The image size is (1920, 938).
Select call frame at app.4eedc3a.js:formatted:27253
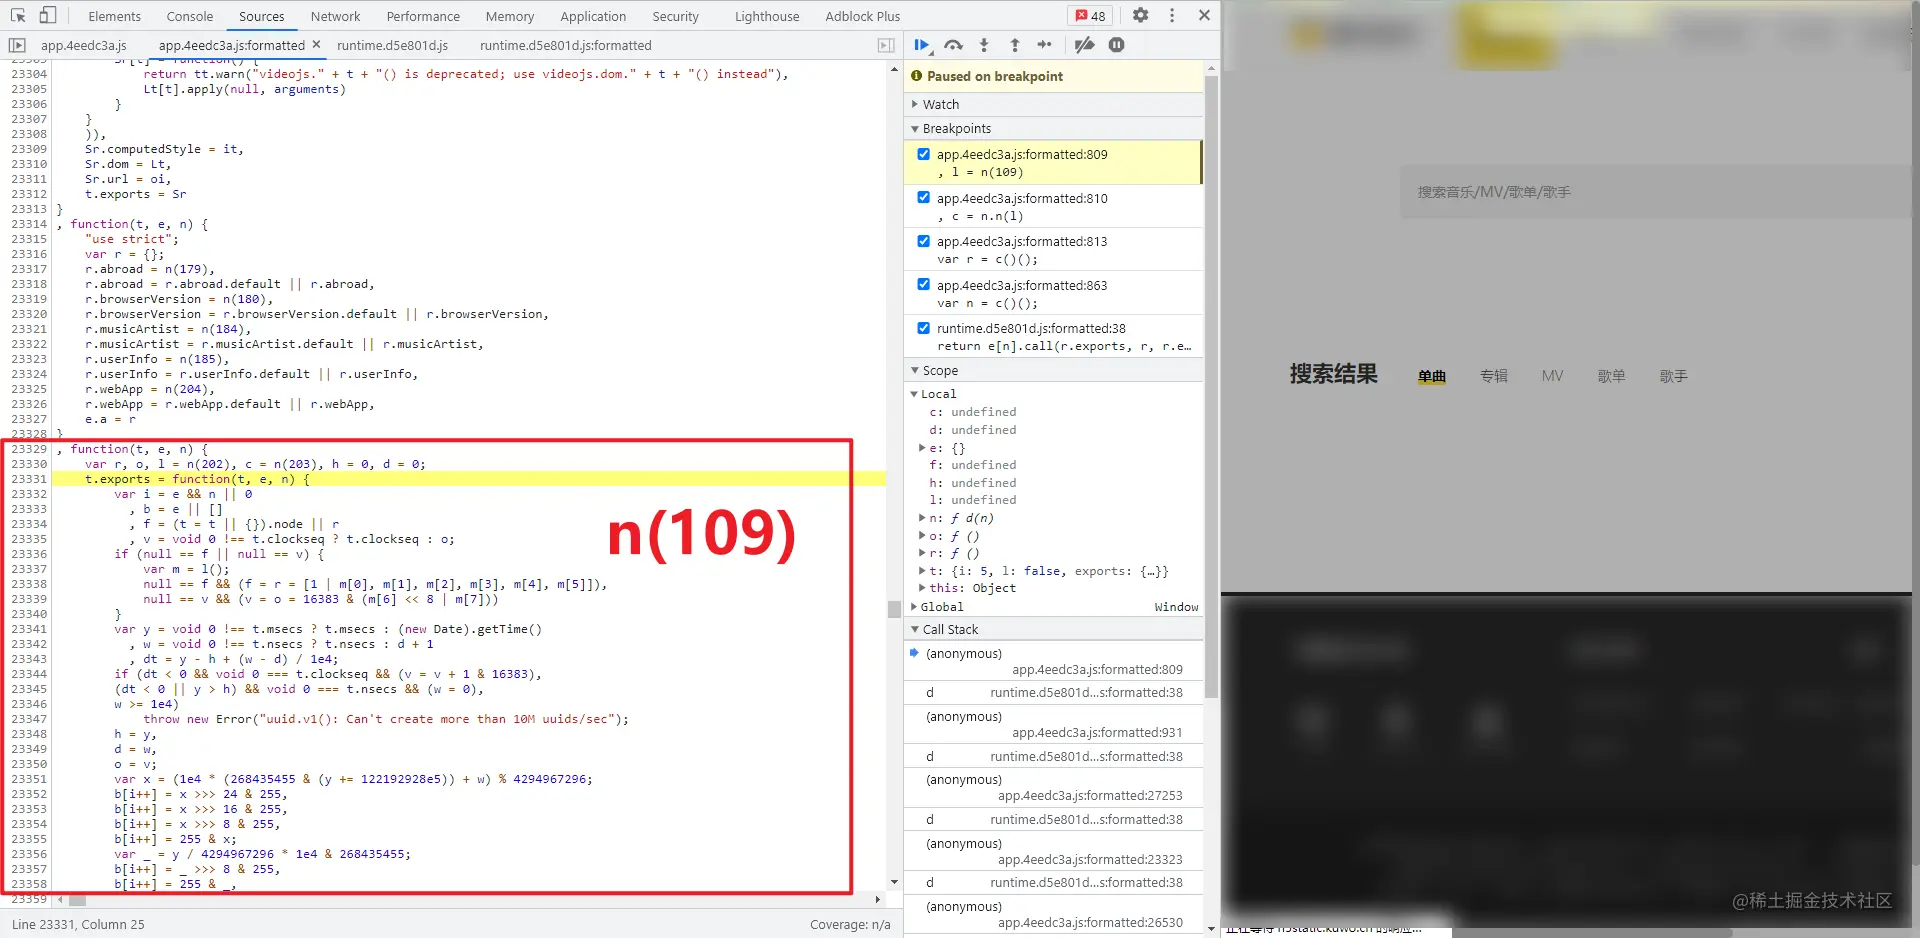[x=1054, y=787]
